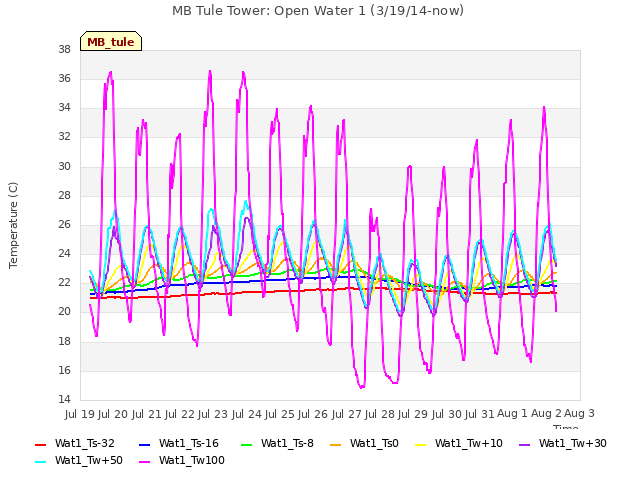Screen dimensions: 640x480
Task: Click the Aug 3 x-axis tick label
Action: [579, 414]
